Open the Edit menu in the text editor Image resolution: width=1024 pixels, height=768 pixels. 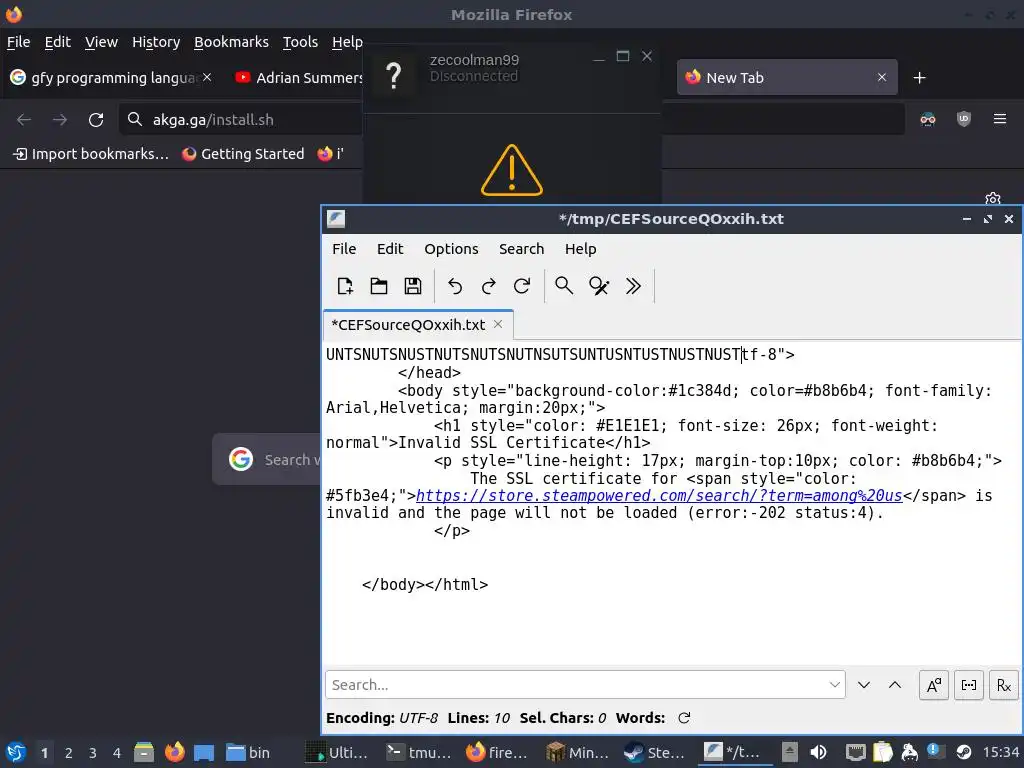(390, 249)
